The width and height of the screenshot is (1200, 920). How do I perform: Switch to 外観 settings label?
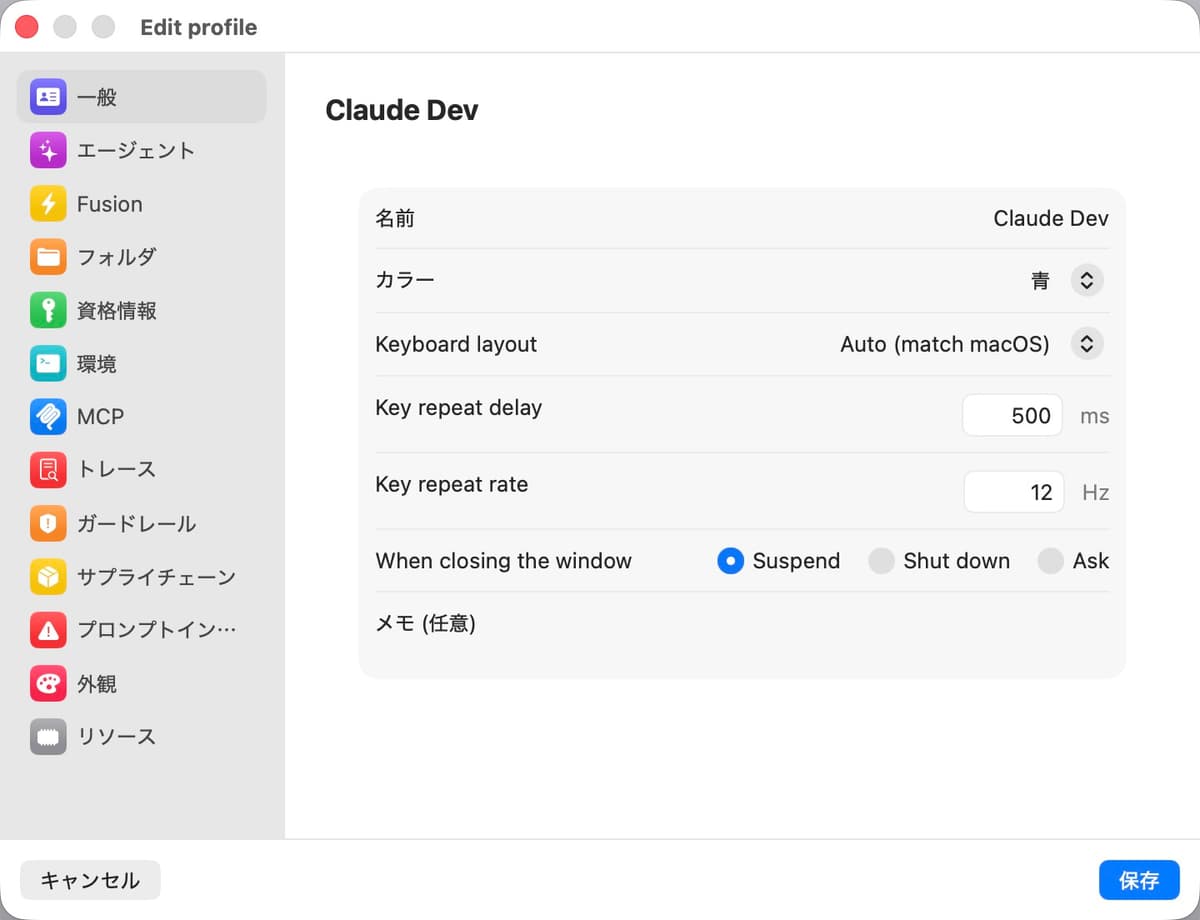coord(97,684)
